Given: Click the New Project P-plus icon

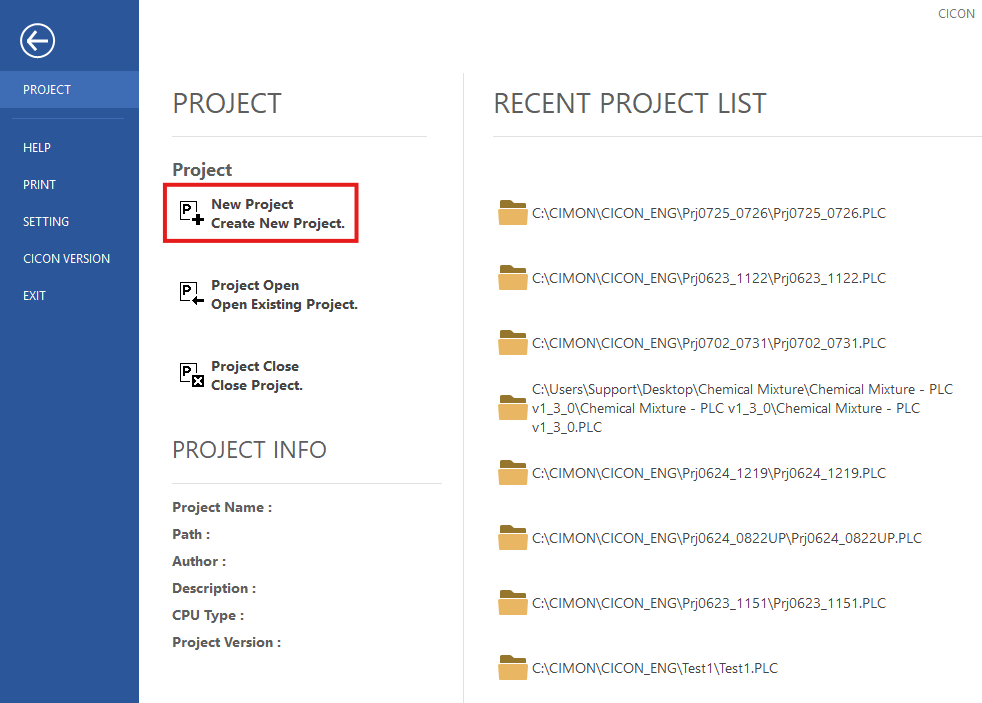Looking at the screenshot, I should tap(190, 211).
